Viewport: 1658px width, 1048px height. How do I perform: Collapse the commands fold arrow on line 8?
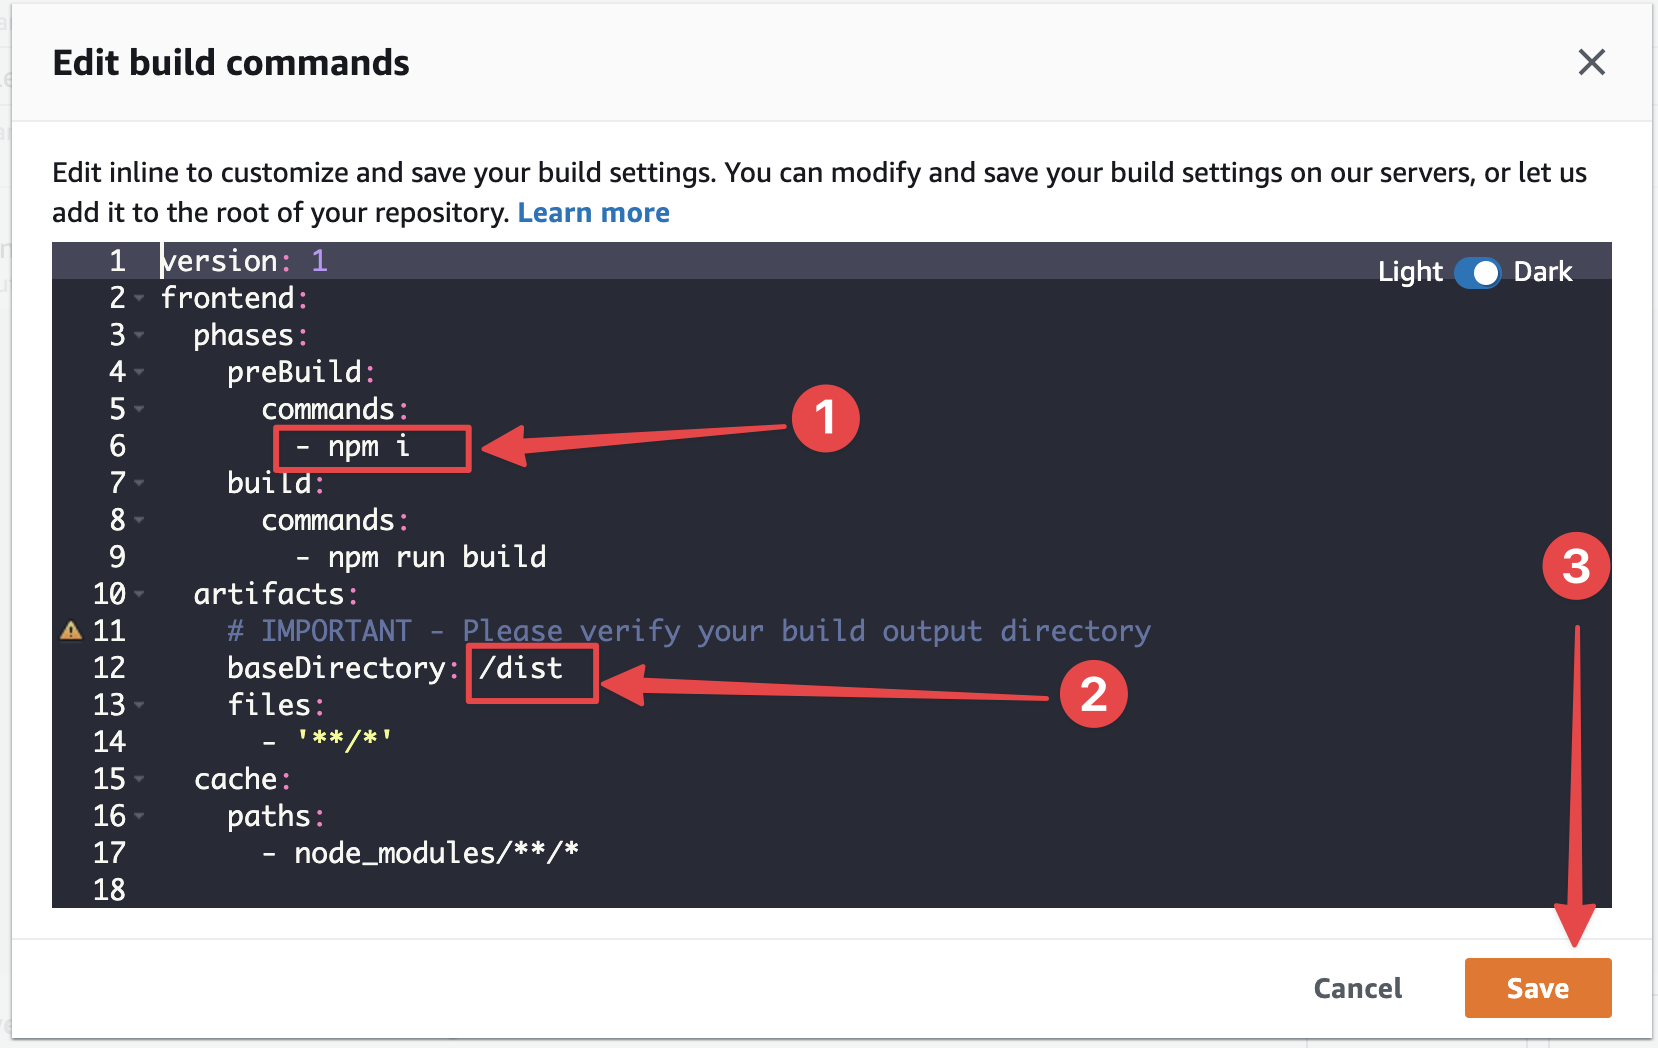point(139,520)
